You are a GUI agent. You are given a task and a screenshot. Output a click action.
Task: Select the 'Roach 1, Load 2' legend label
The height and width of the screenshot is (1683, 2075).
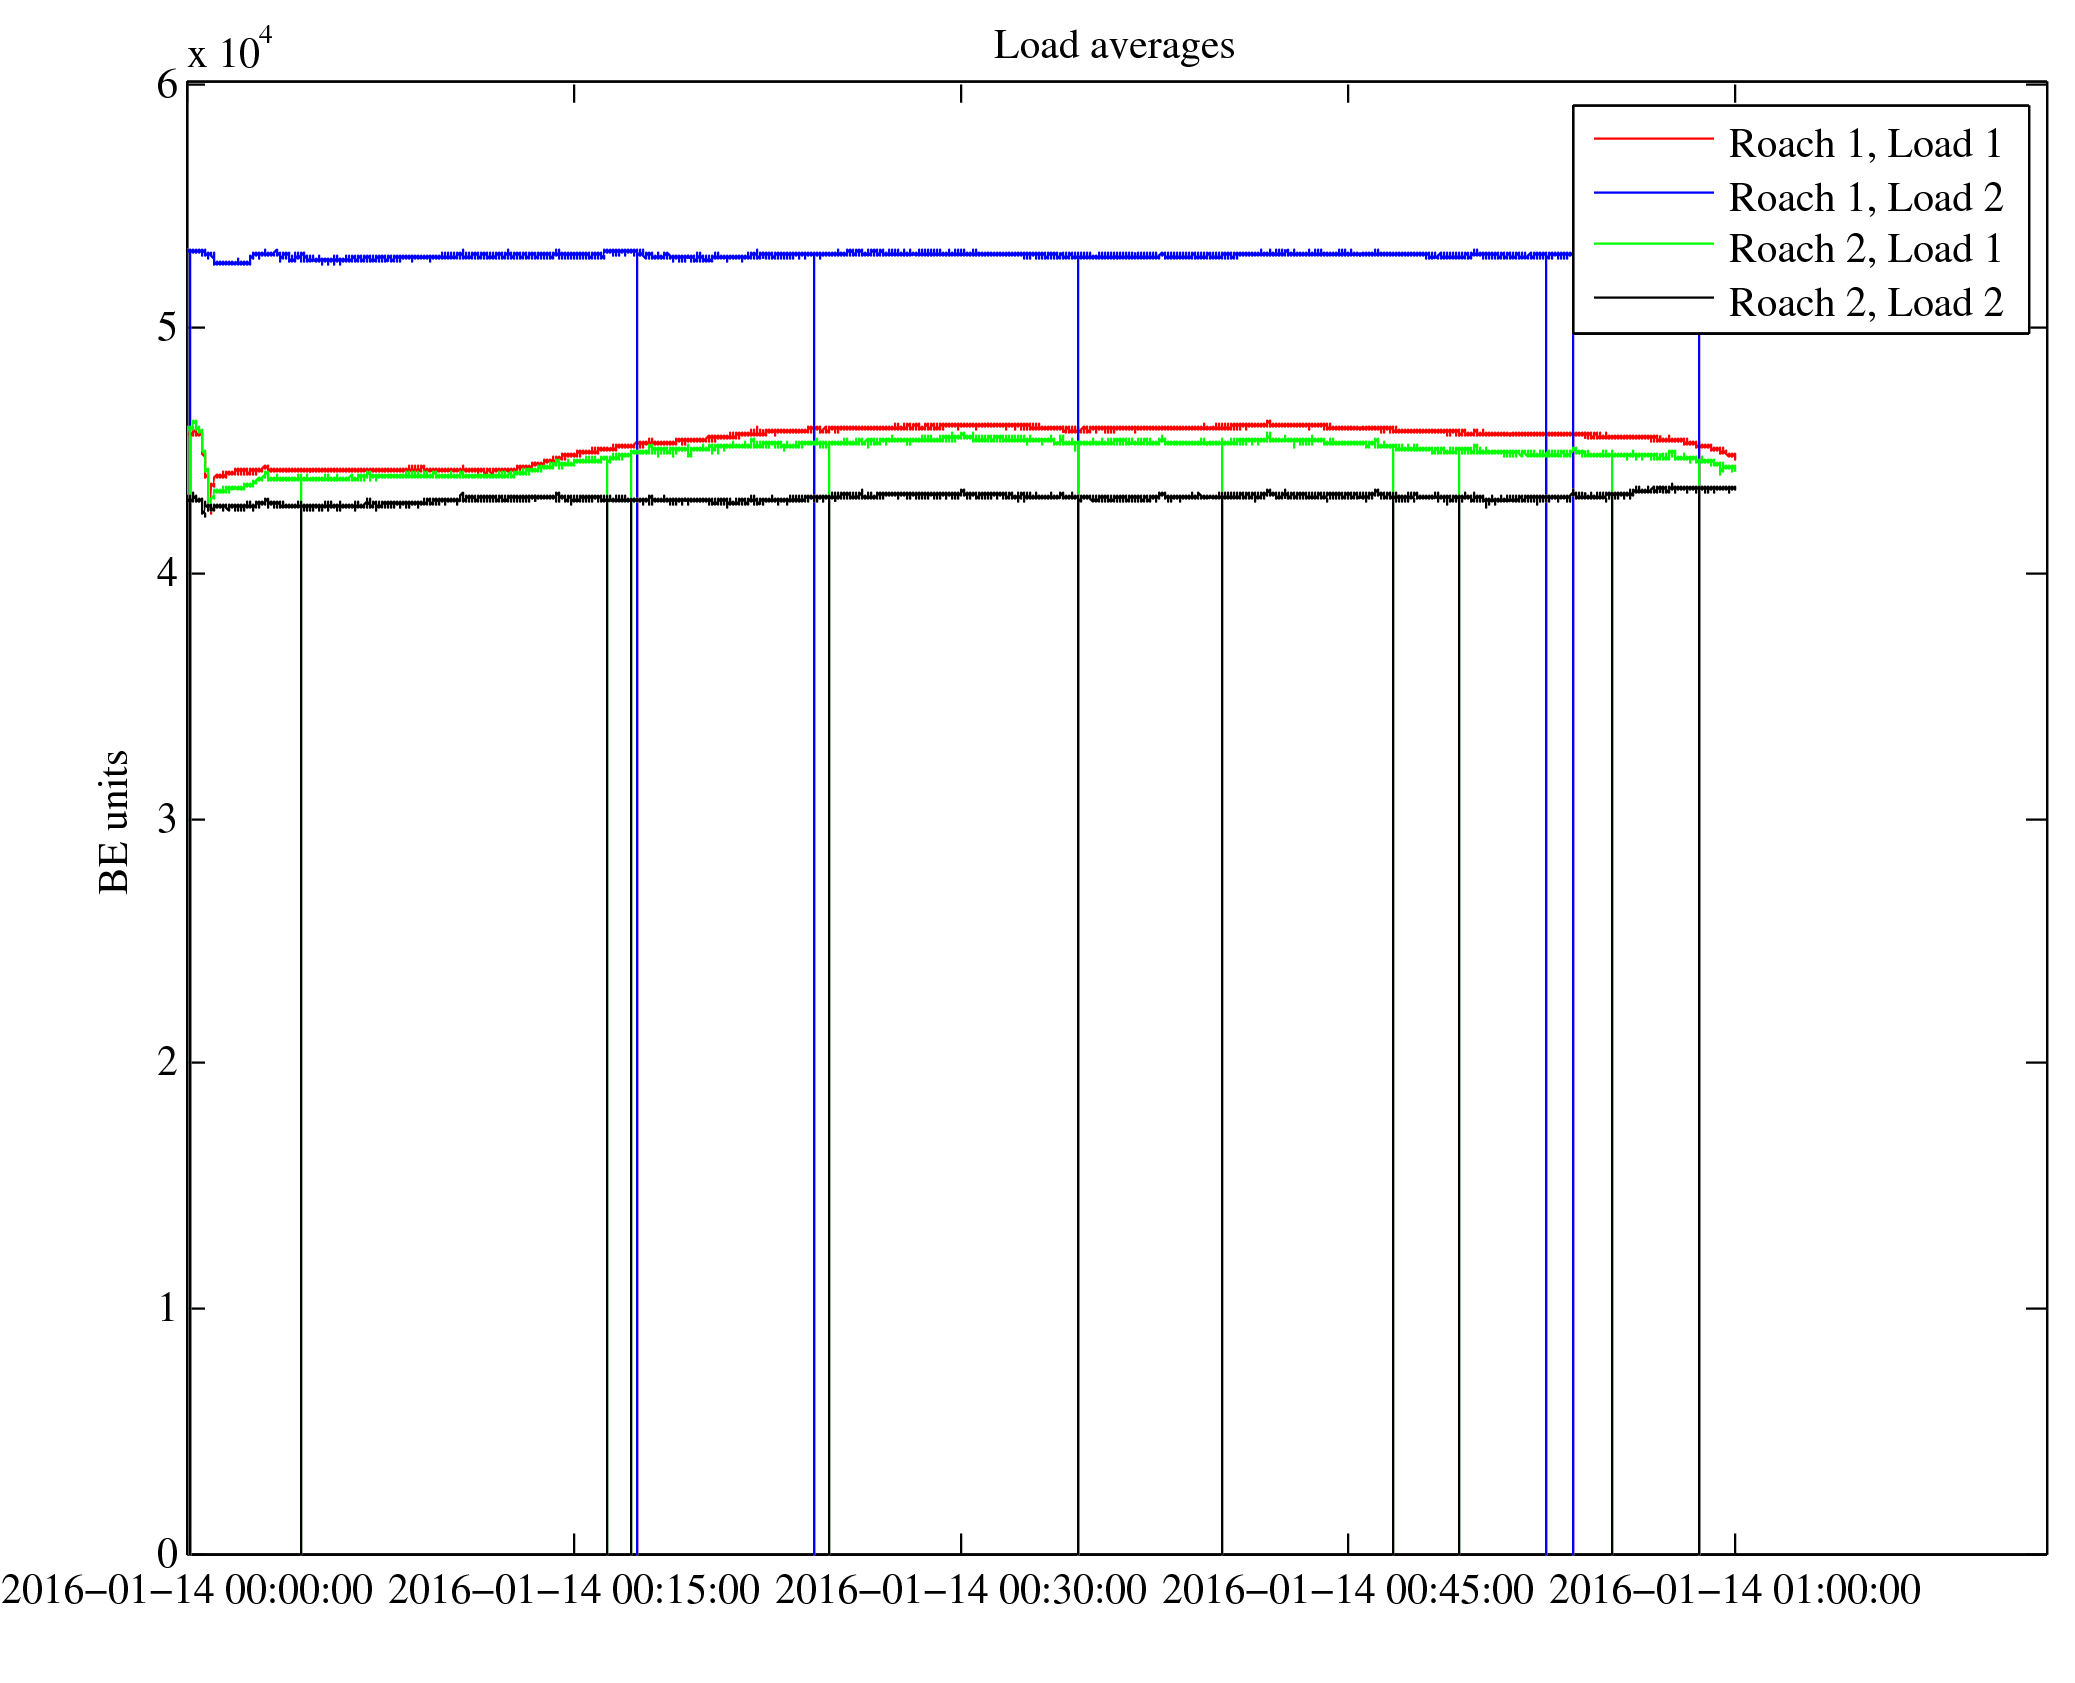click(1865, 198)
